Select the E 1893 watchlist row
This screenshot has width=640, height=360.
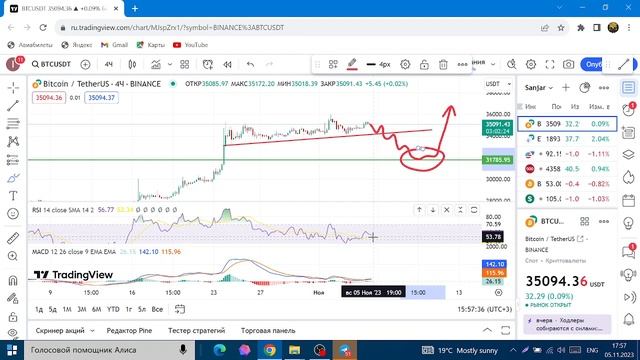click(x=567, y=139)
